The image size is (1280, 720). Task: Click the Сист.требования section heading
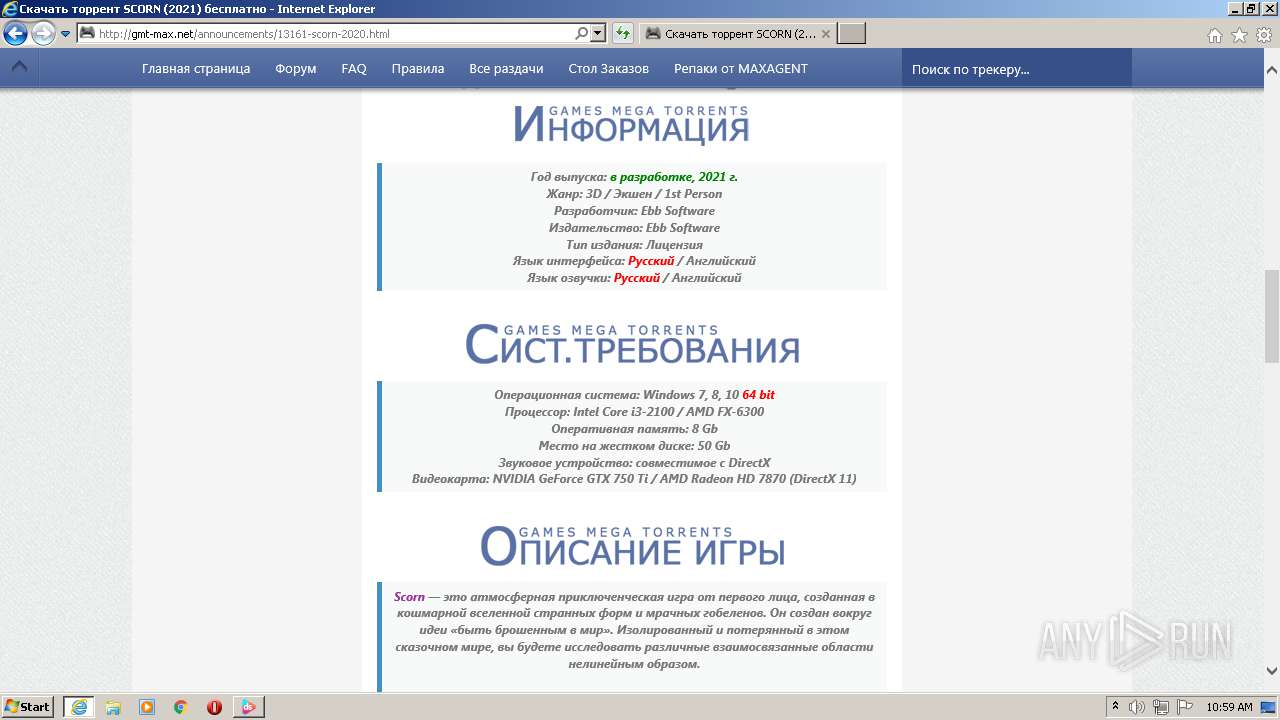632,344
